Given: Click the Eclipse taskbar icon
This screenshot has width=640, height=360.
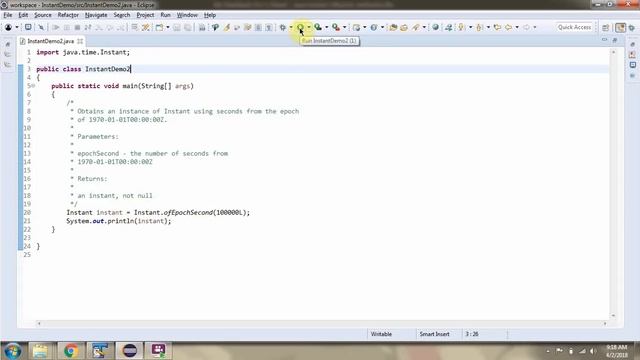Looking at the screenshot, I should [x=130, y=351].
